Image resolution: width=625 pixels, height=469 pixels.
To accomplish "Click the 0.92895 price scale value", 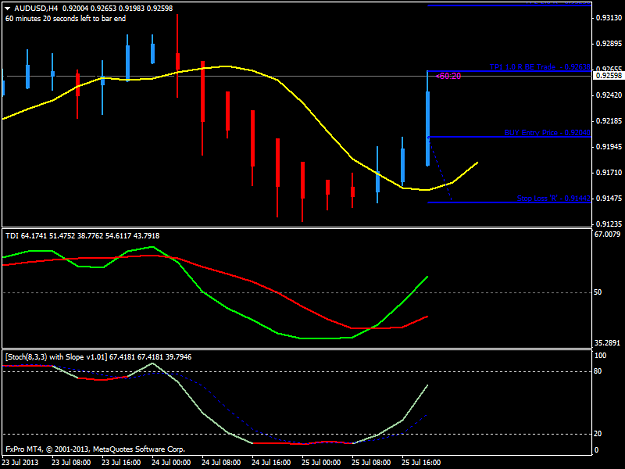I will pyautogui.click(x=609, y=43).
